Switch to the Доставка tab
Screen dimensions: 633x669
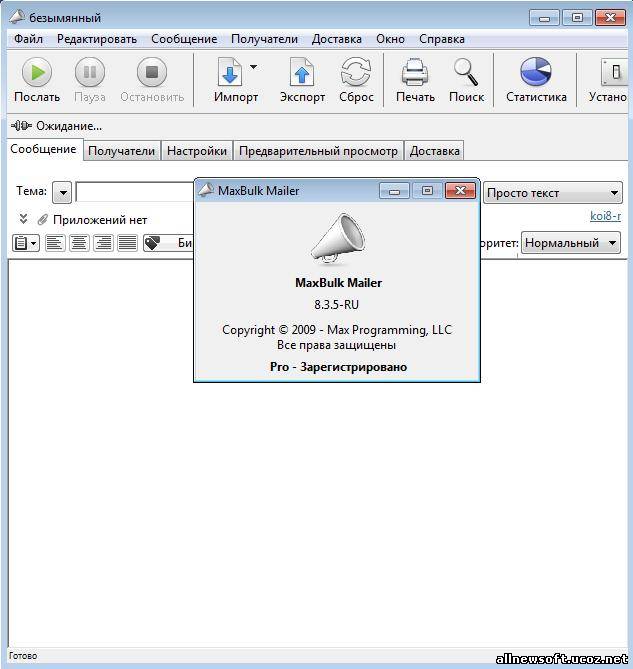(x=434, y=151)
